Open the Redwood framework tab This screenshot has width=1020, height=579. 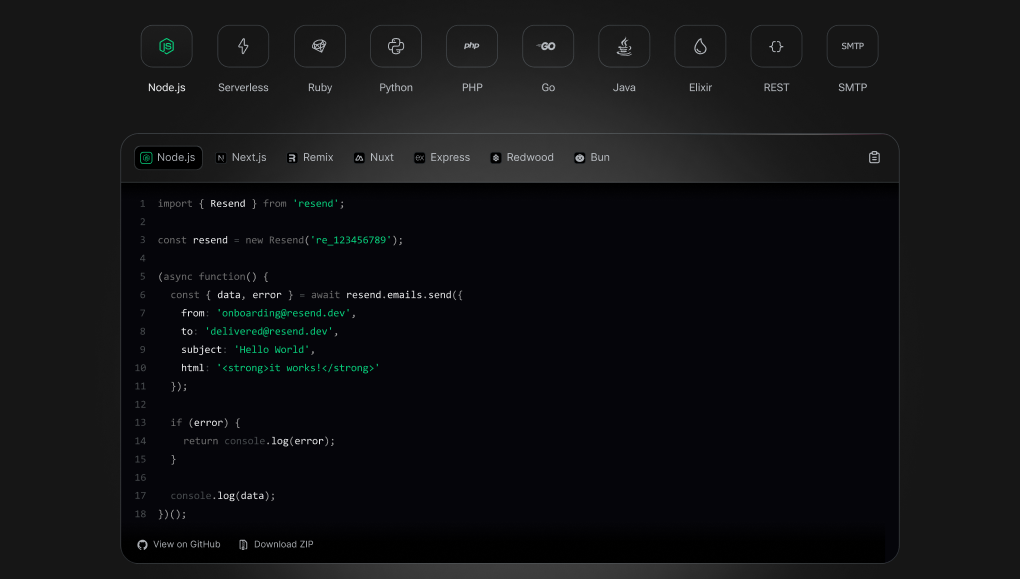coord(522,158)
